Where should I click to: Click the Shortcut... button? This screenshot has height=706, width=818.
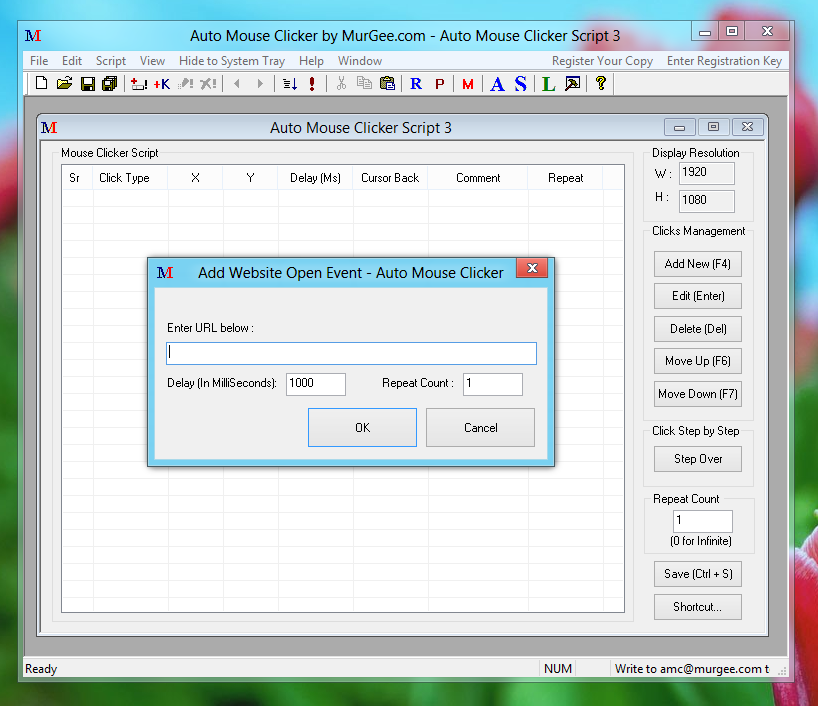pos(697,607)
